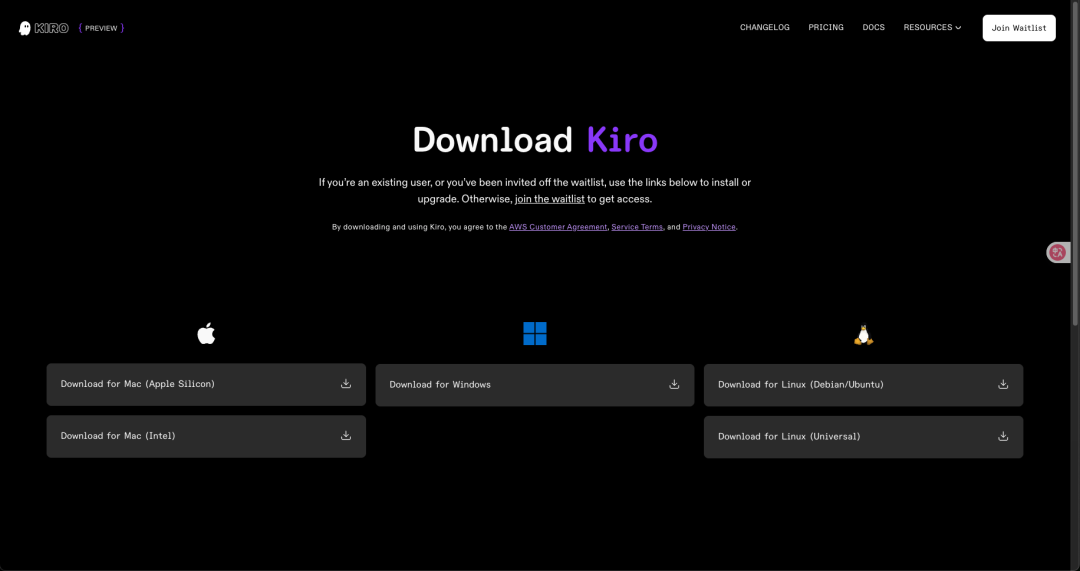The image size is (1080, 571).
Task: Click download arrow for Mac Apple Silicon
Action: (346, 384)
